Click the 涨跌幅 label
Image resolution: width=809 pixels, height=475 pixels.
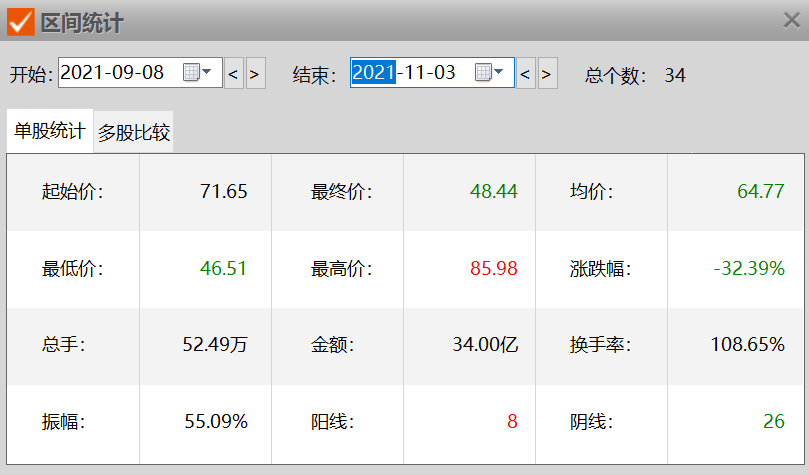[x=601, y=268]
